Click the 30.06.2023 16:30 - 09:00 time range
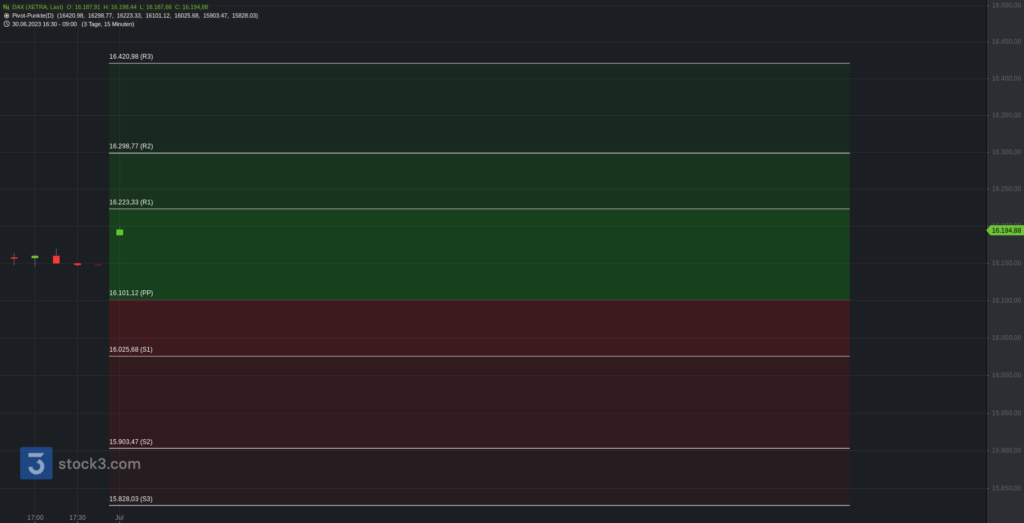Screen dimensions: 1024x523 [45, 23]
